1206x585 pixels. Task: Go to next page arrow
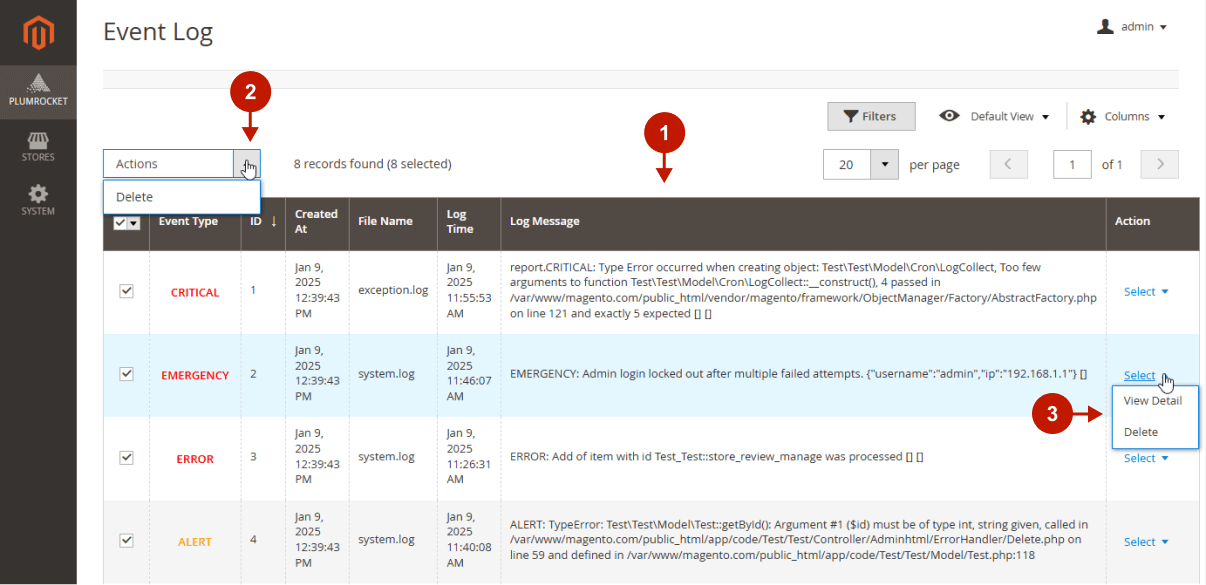(x=1159, y=165)
